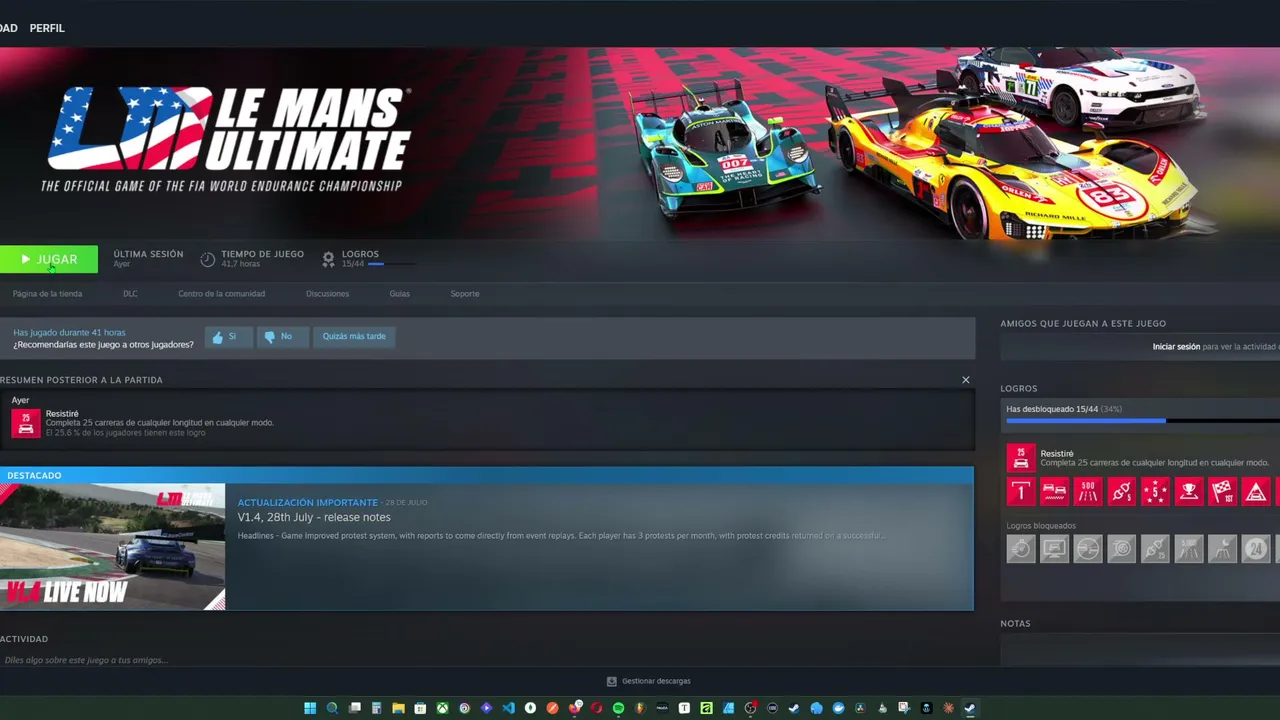Viewport: 1280px width, 720px height.
Task: Click the Resistiré icon in post-game summary
Action: point(26,423)
